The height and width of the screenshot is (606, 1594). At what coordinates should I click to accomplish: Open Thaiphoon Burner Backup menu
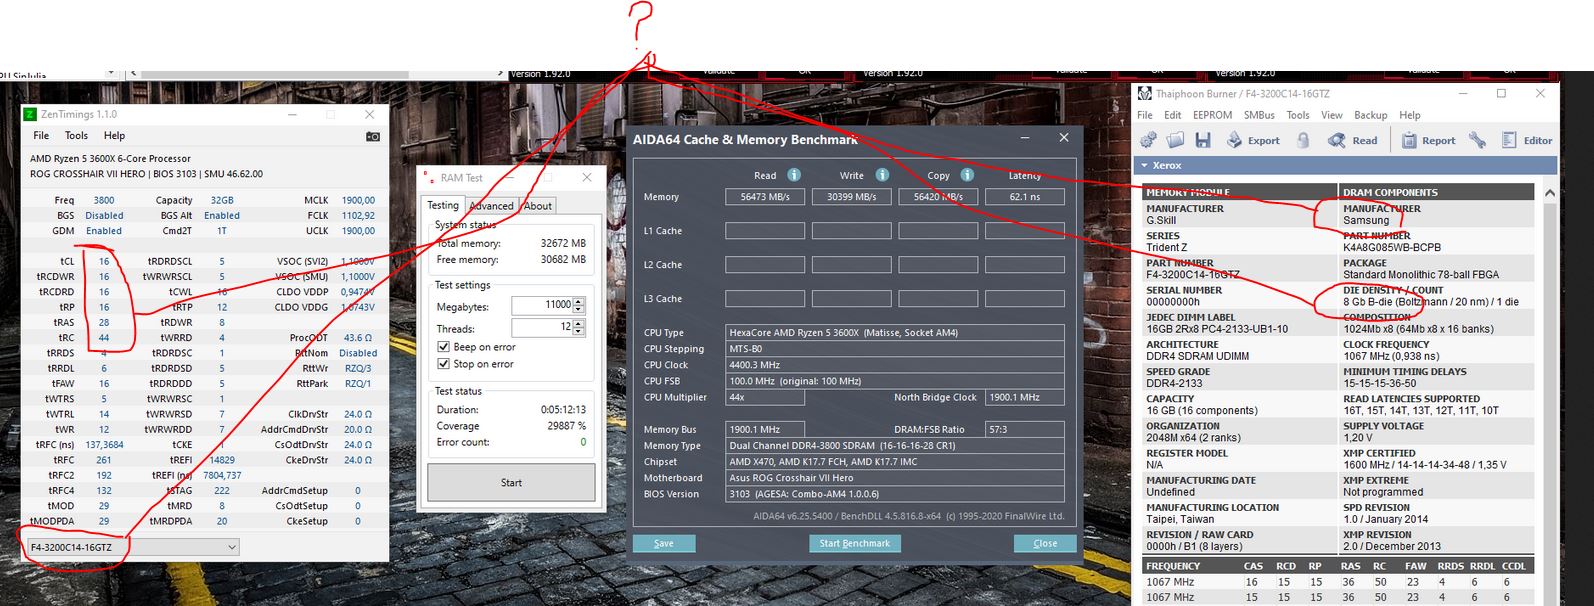coord(1370,115)
